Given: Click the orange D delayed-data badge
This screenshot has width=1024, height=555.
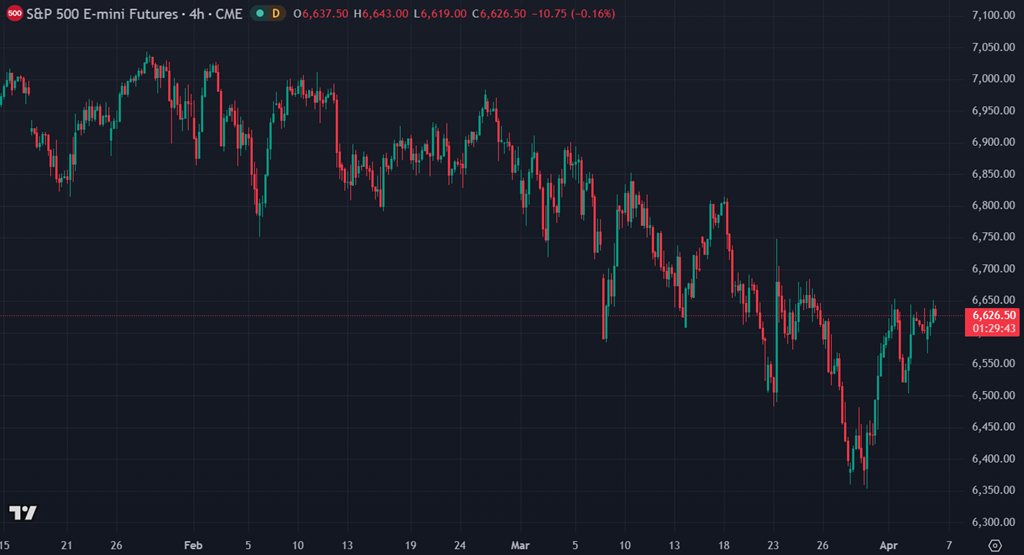Looking at the screenshot, I should point(276,14).
